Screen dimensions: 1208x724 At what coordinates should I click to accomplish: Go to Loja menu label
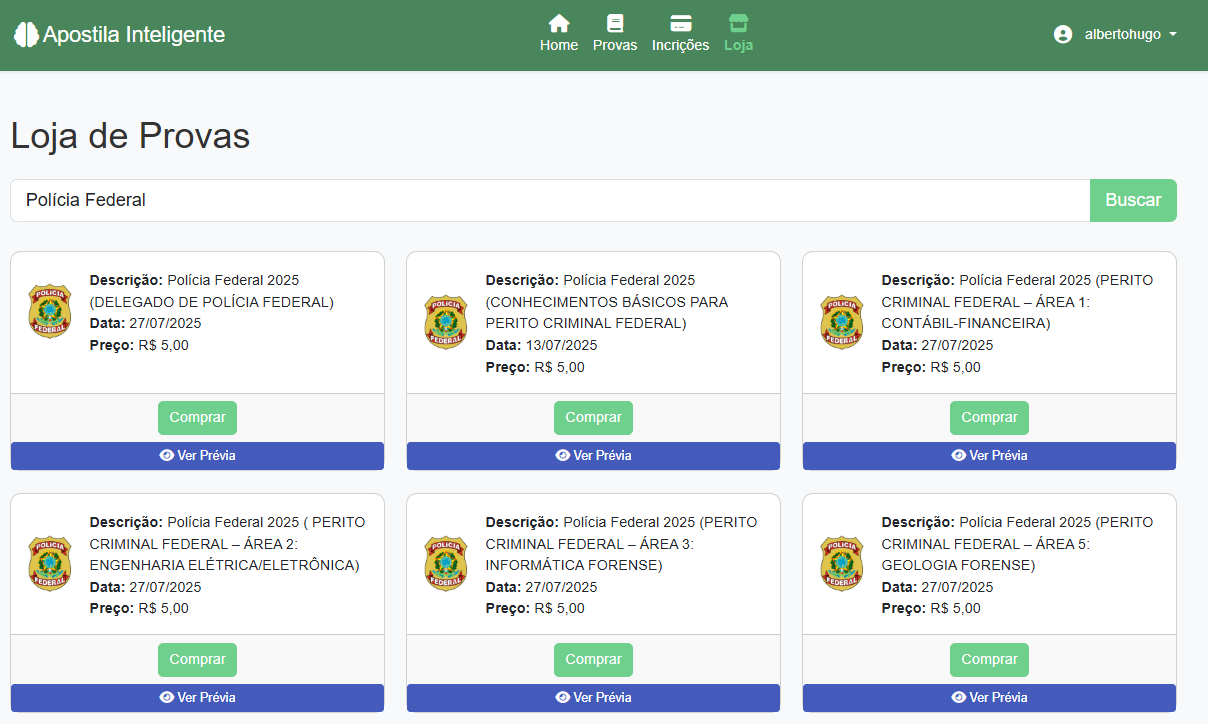click(x=738, y=45)
